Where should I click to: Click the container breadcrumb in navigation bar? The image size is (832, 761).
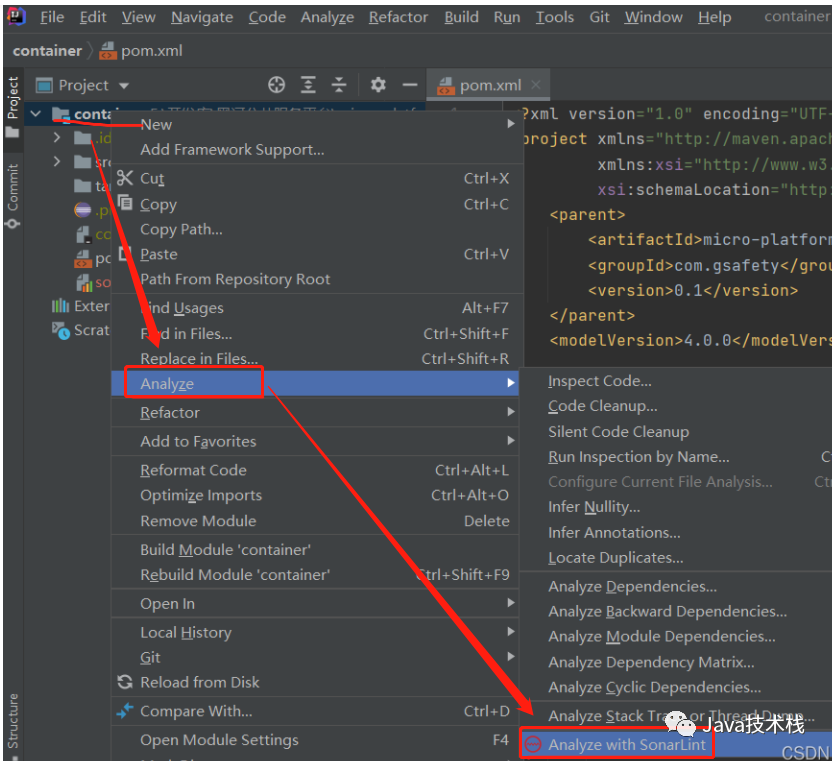47,51
